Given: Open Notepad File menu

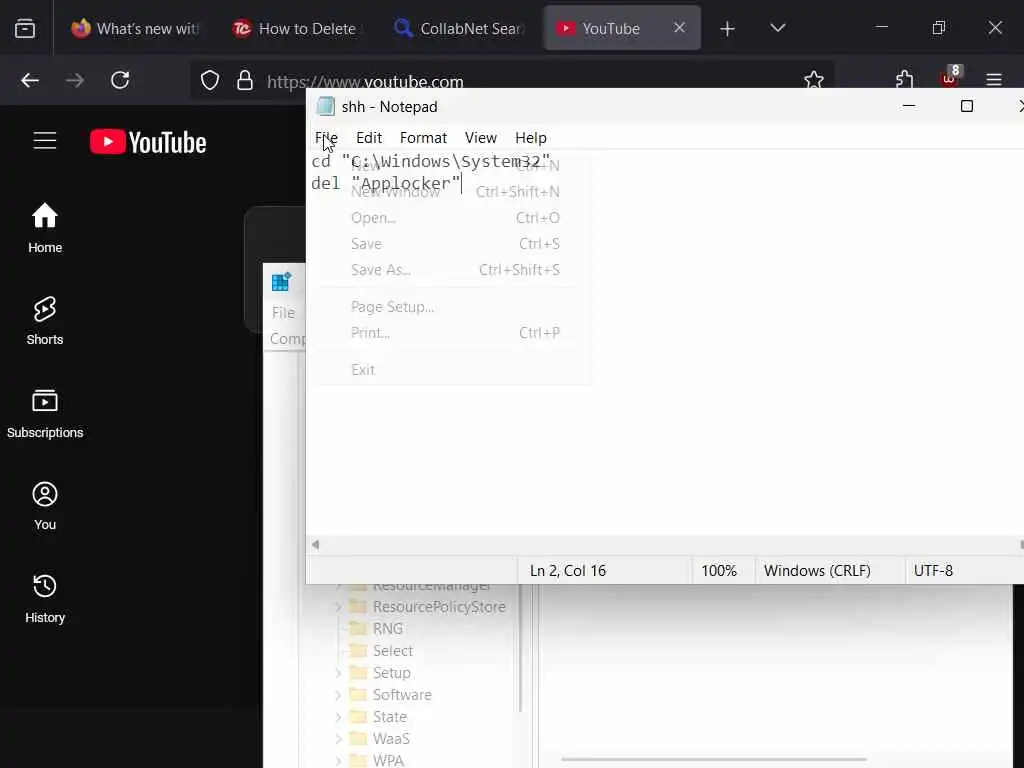Looking at the screenshot, I should pos(326,138).
